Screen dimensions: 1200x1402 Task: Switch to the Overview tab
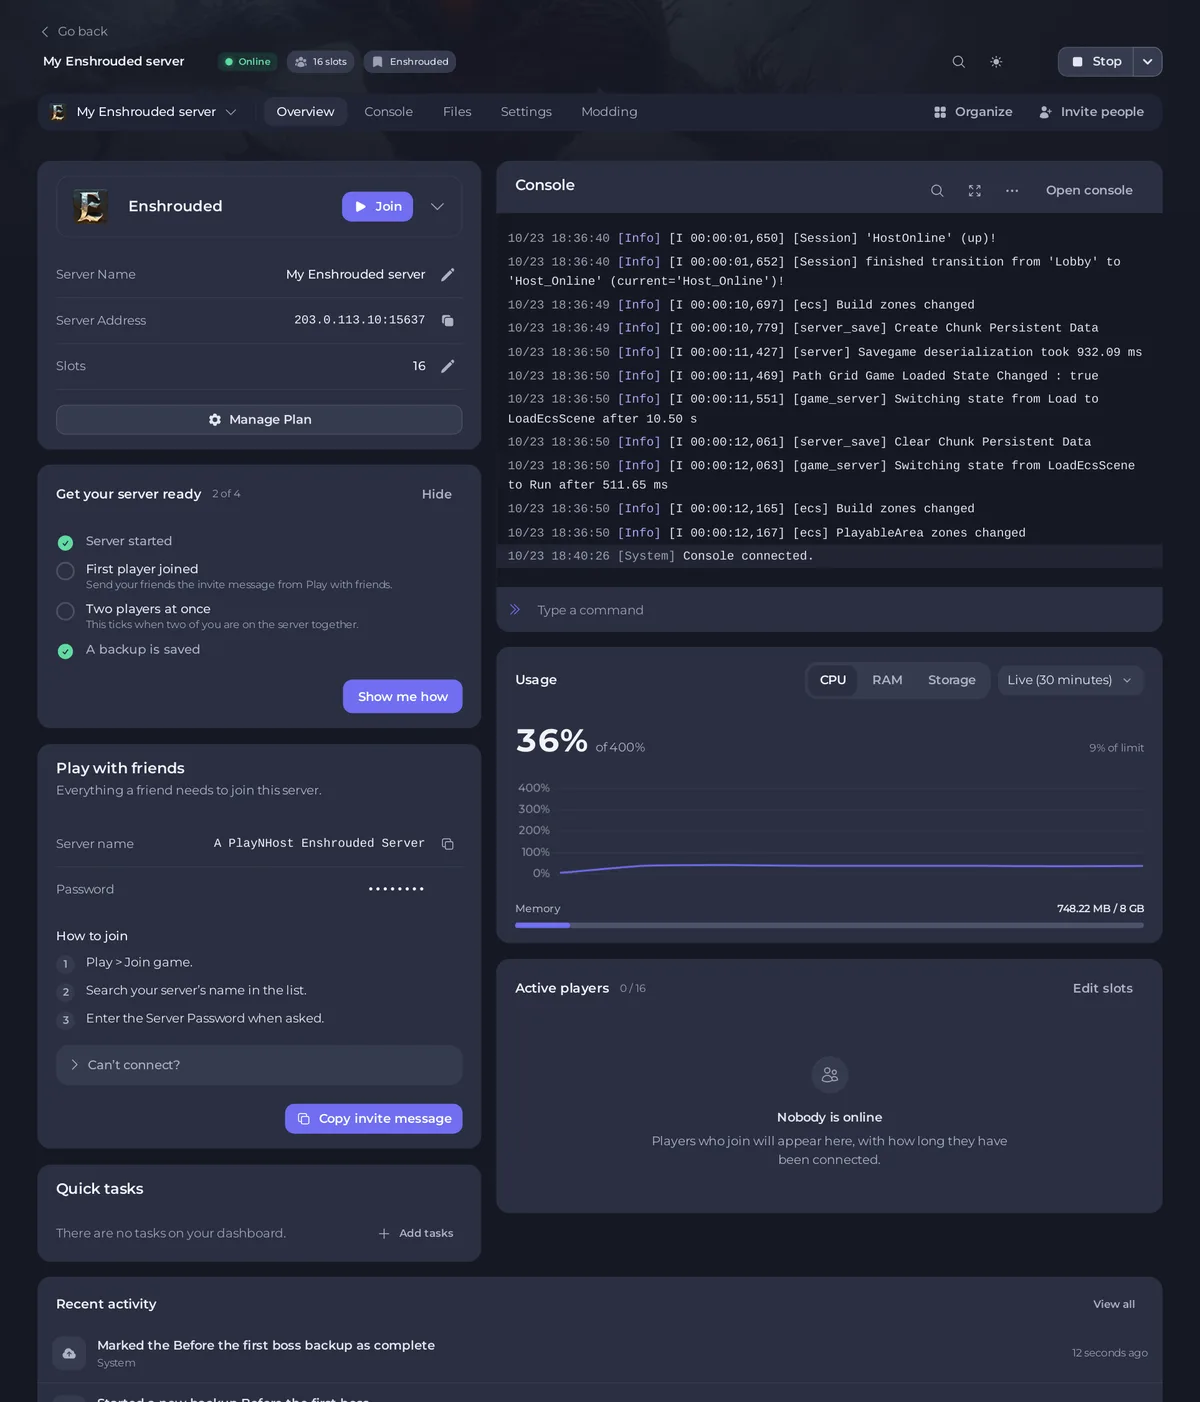pyautogui.click(x=306, y=112)
